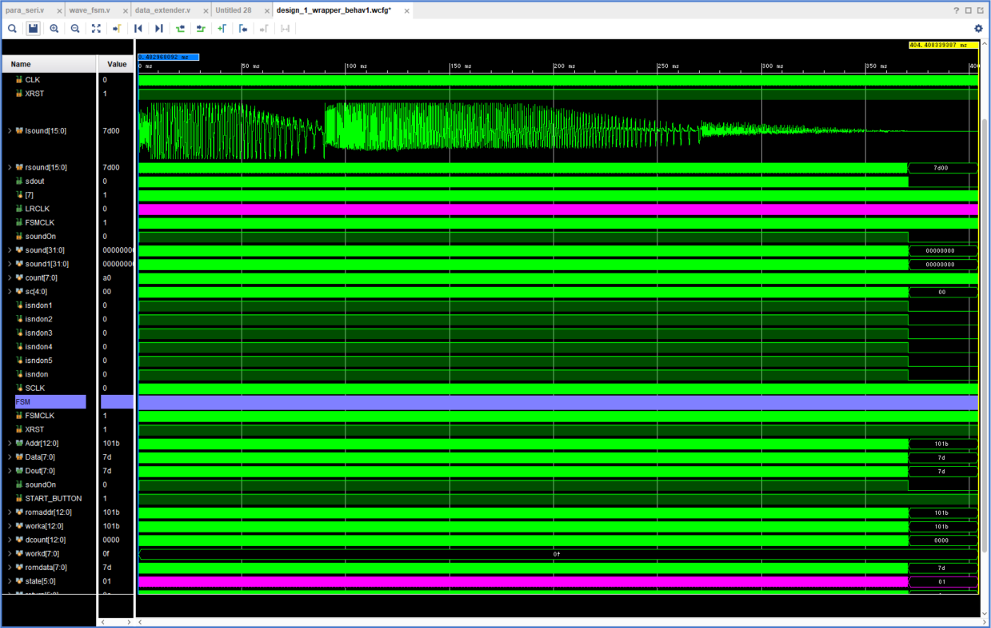991x628 pixels.
Task: Expand the lsound[15:0] bus
Action: pos(10,131)
